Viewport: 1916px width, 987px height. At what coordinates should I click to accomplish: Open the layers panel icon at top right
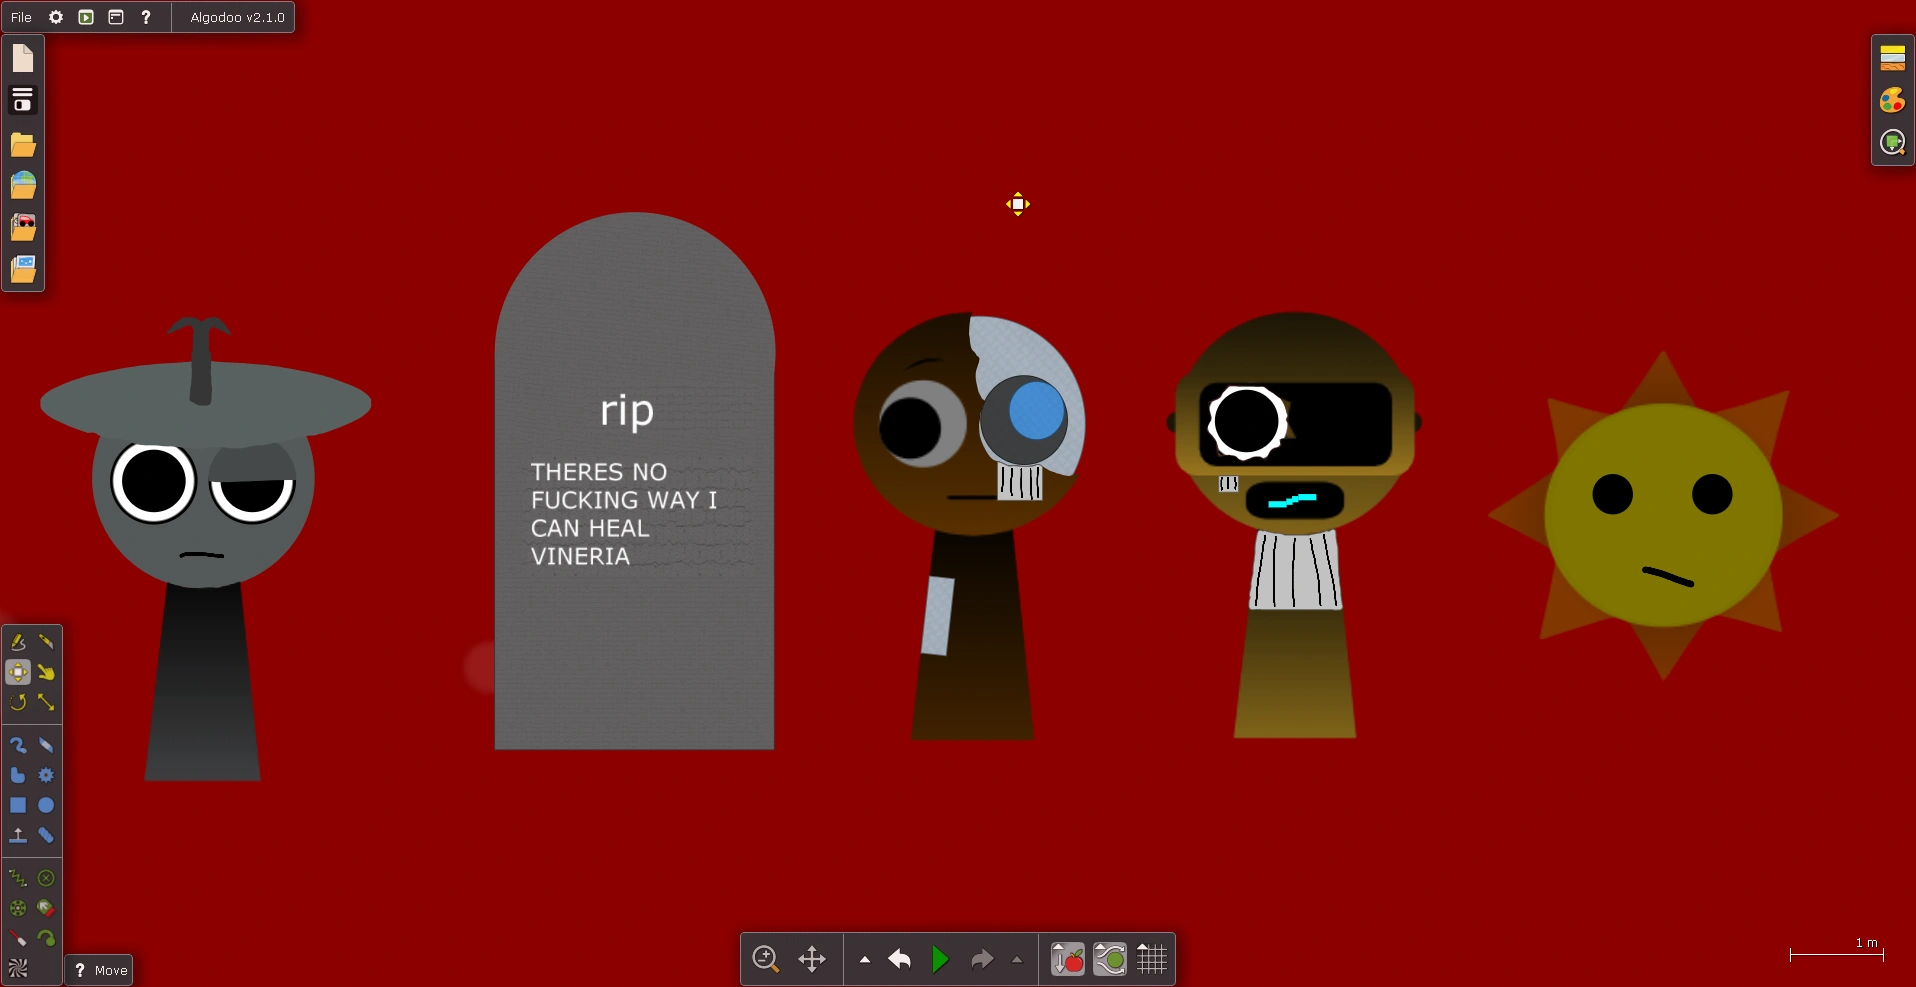(1893, 57)
